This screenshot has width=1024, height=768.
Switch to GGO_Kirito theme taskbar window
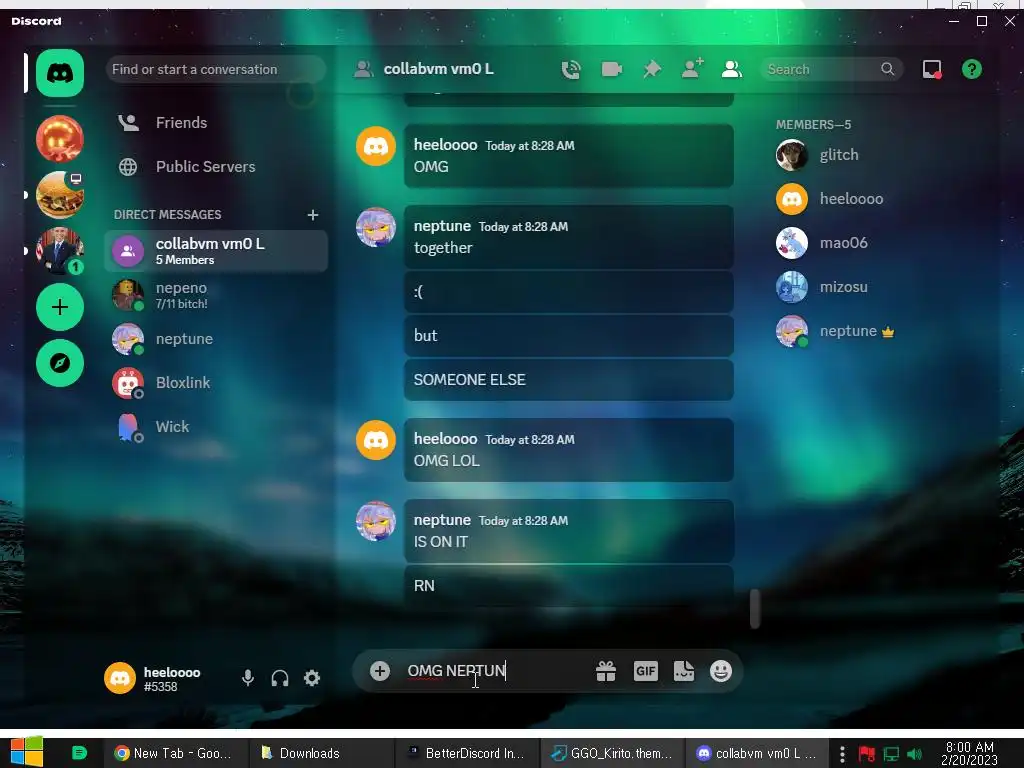tap(613, 753)
